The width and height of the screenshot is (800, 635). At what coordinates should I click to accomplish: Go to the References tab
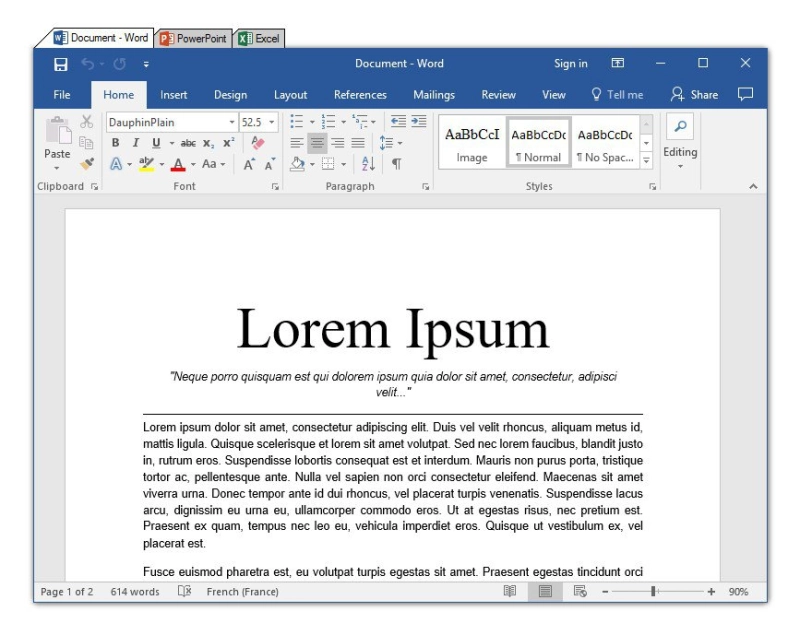(x=360, y=95)
